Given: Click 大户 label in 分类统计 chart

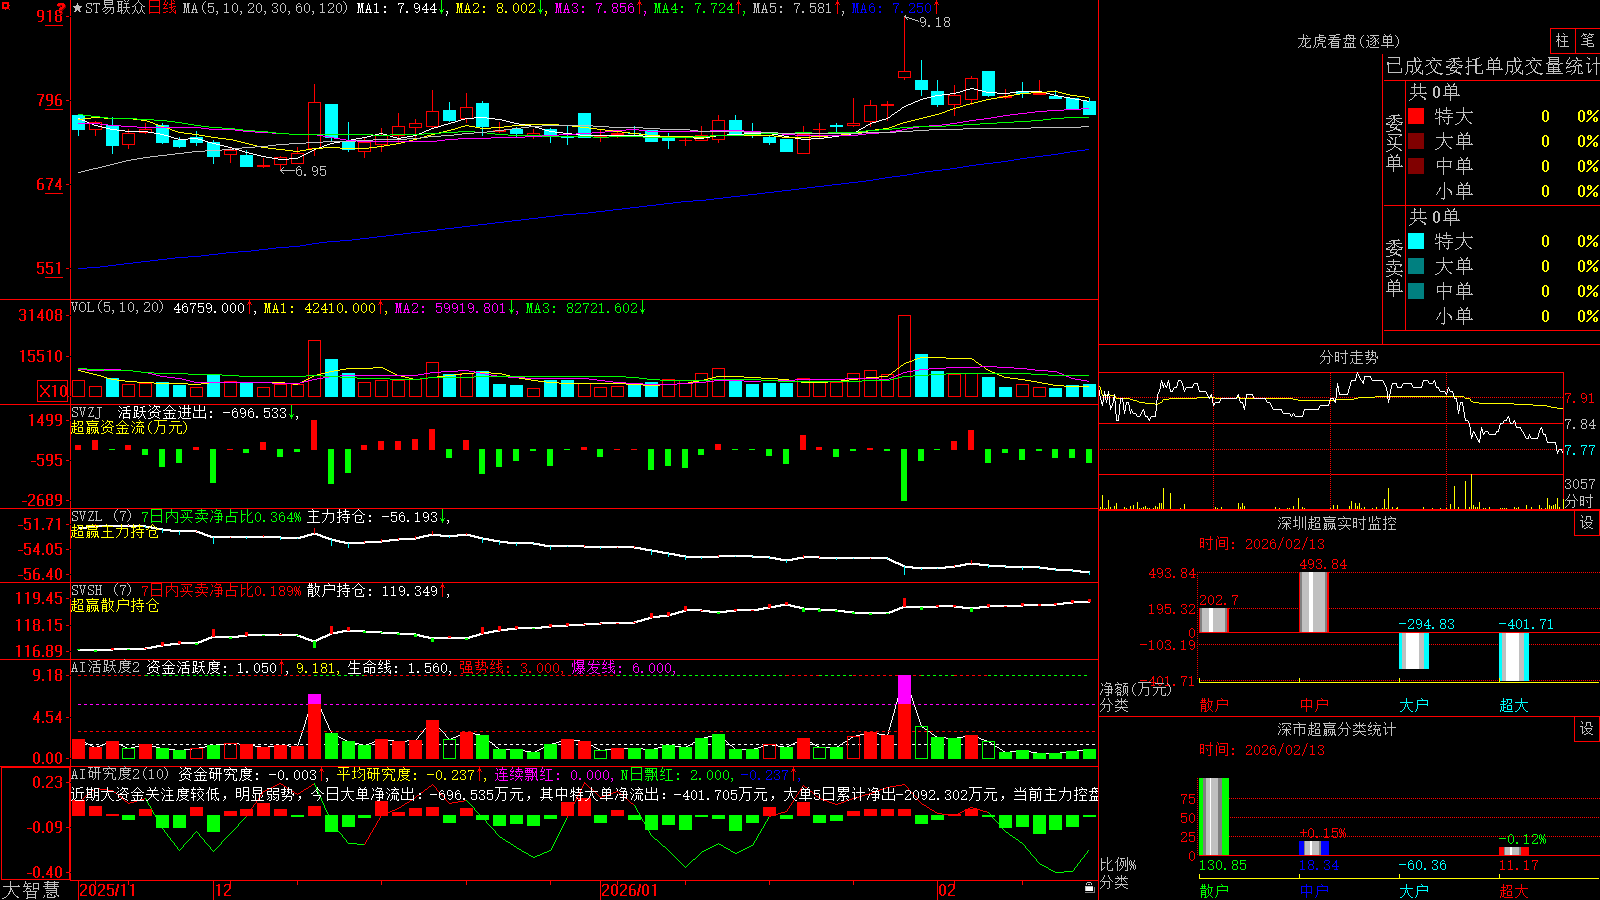Looking at the screenshot, I should click(1413, 890).
